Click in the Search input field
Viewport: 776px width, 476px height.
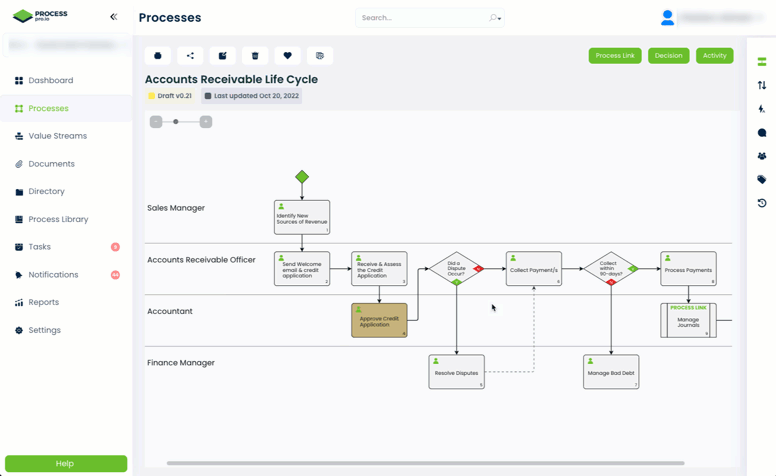click(x=420, y=18)
